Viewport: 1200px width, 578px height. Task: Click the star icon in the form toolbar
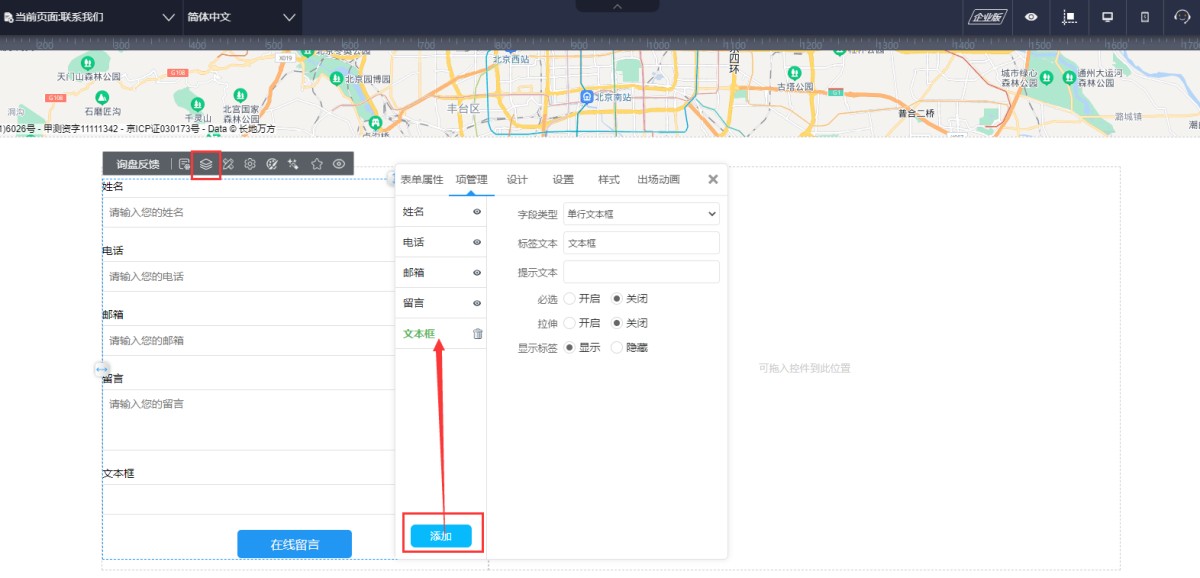[x=317, y=164]
